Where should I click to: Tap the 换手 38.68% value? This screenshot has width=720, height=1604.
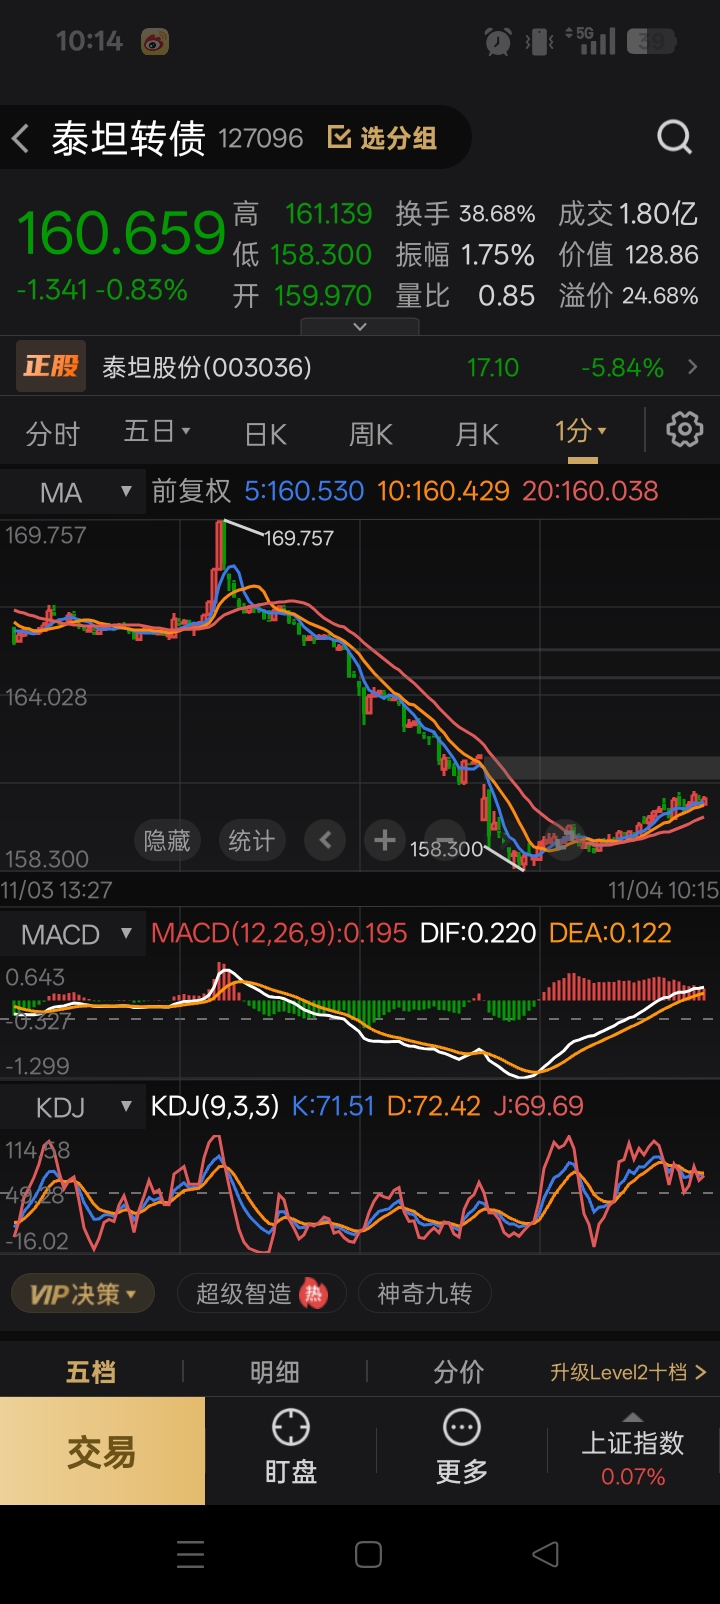click(497, 214)
